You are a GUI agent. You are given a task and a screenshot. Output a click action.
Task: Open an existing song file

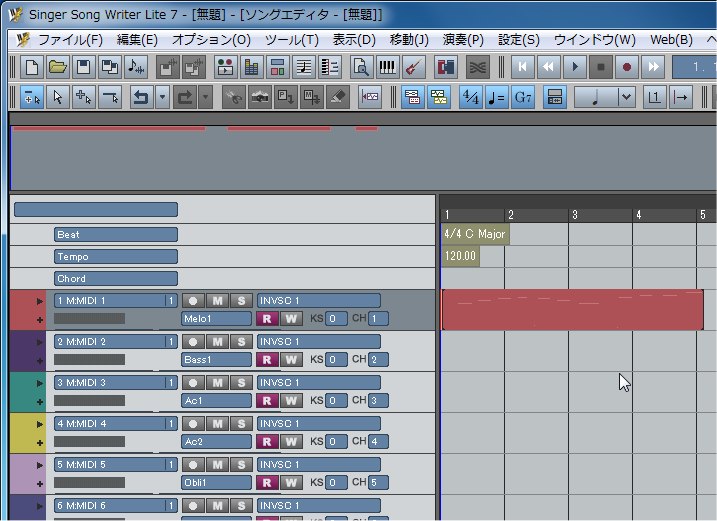click(58, 67)
